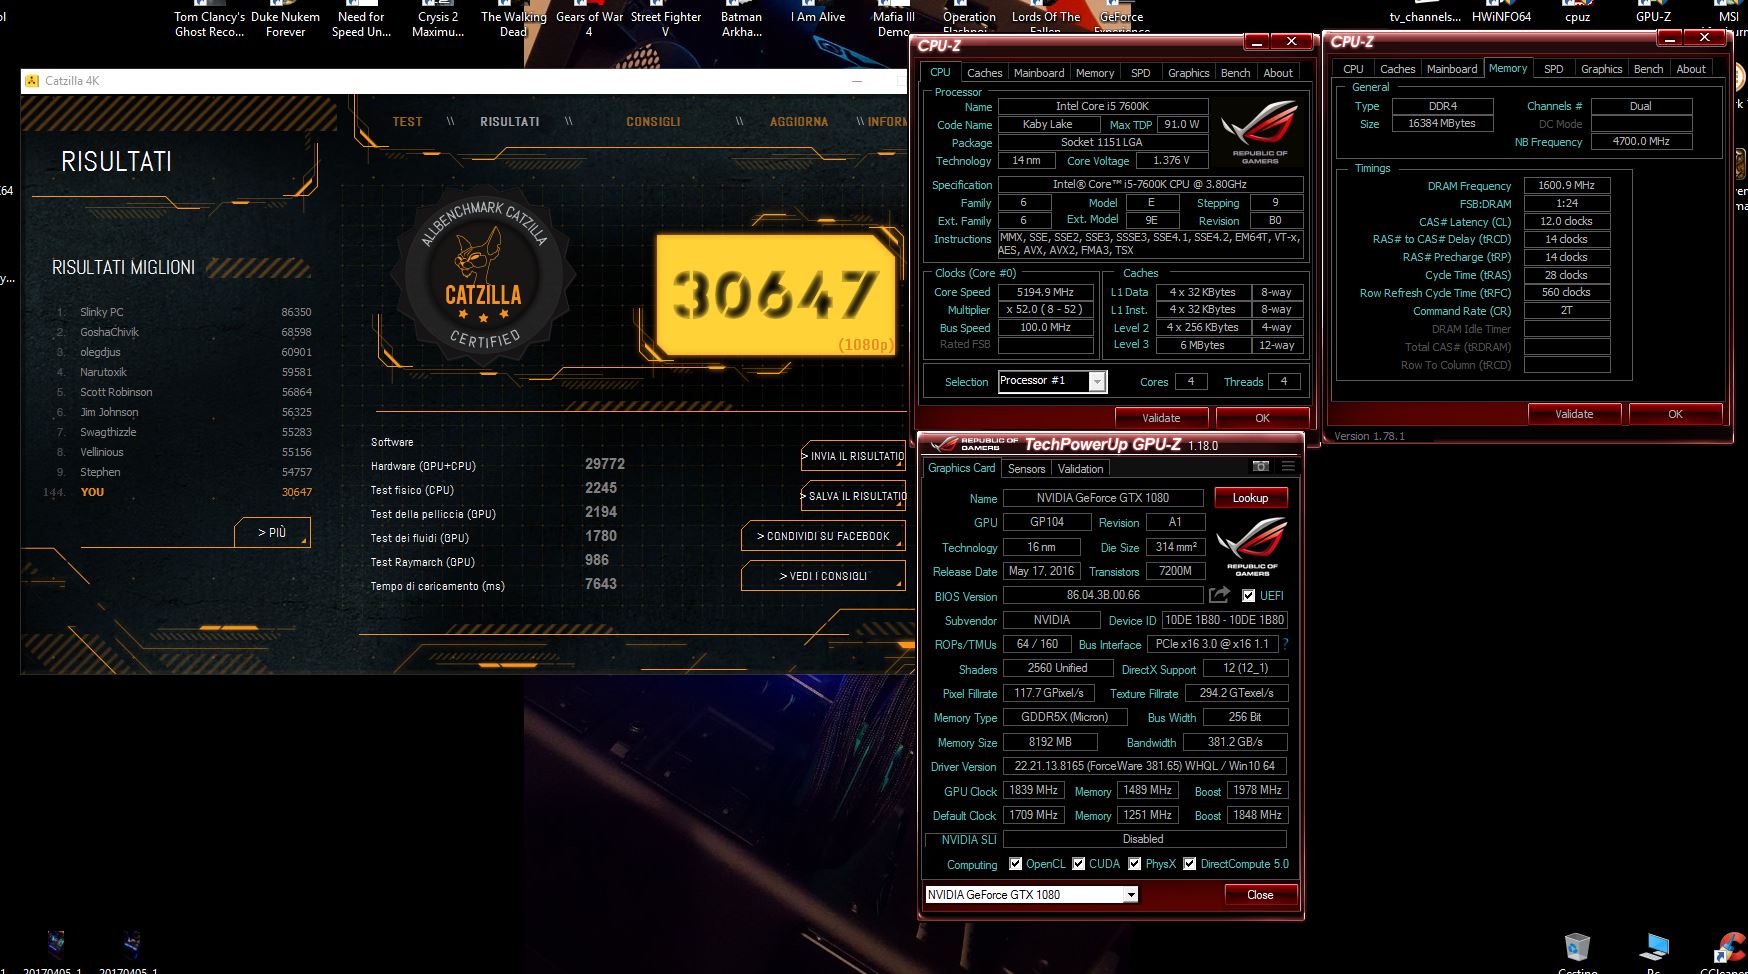This screenshot has width=1748, height=974.
Task: Toggle the DirectCompute 5.0 checkbox
Action: pos(1190,864)
